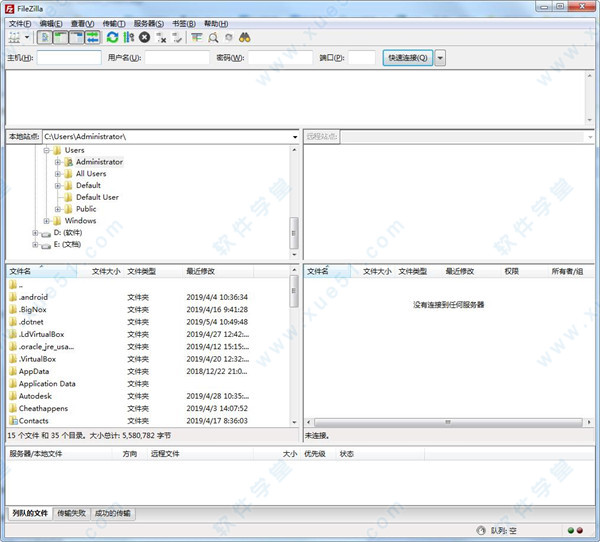Open the Site Manager icon

15,38
